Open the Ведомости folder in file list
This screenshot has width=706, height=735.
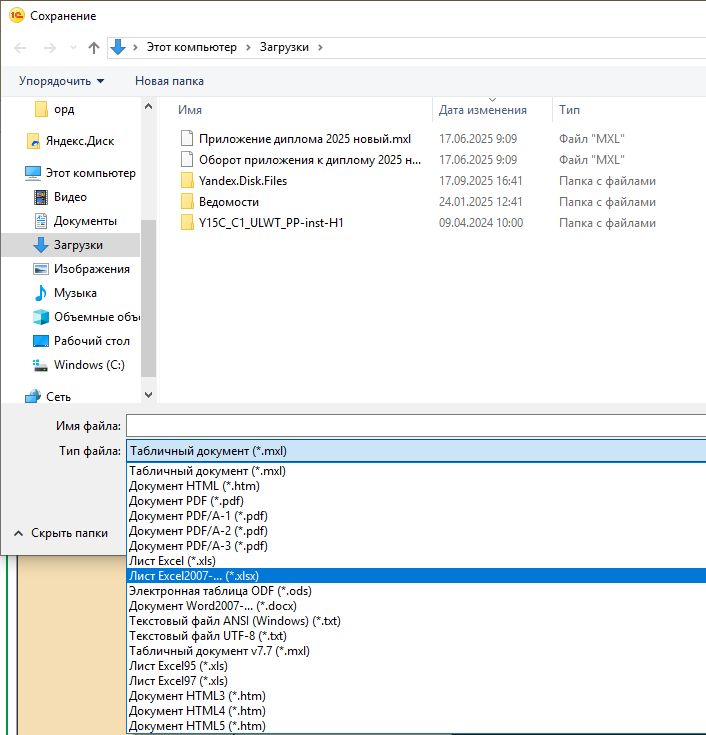tap(229, 202)
